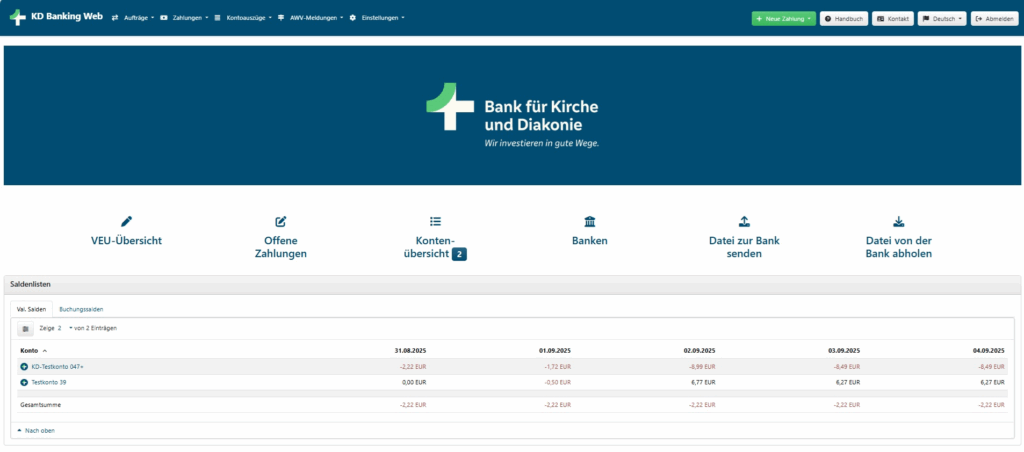
Task: Open the AWV-Meldungen menu
Action: tap(310, 18)
